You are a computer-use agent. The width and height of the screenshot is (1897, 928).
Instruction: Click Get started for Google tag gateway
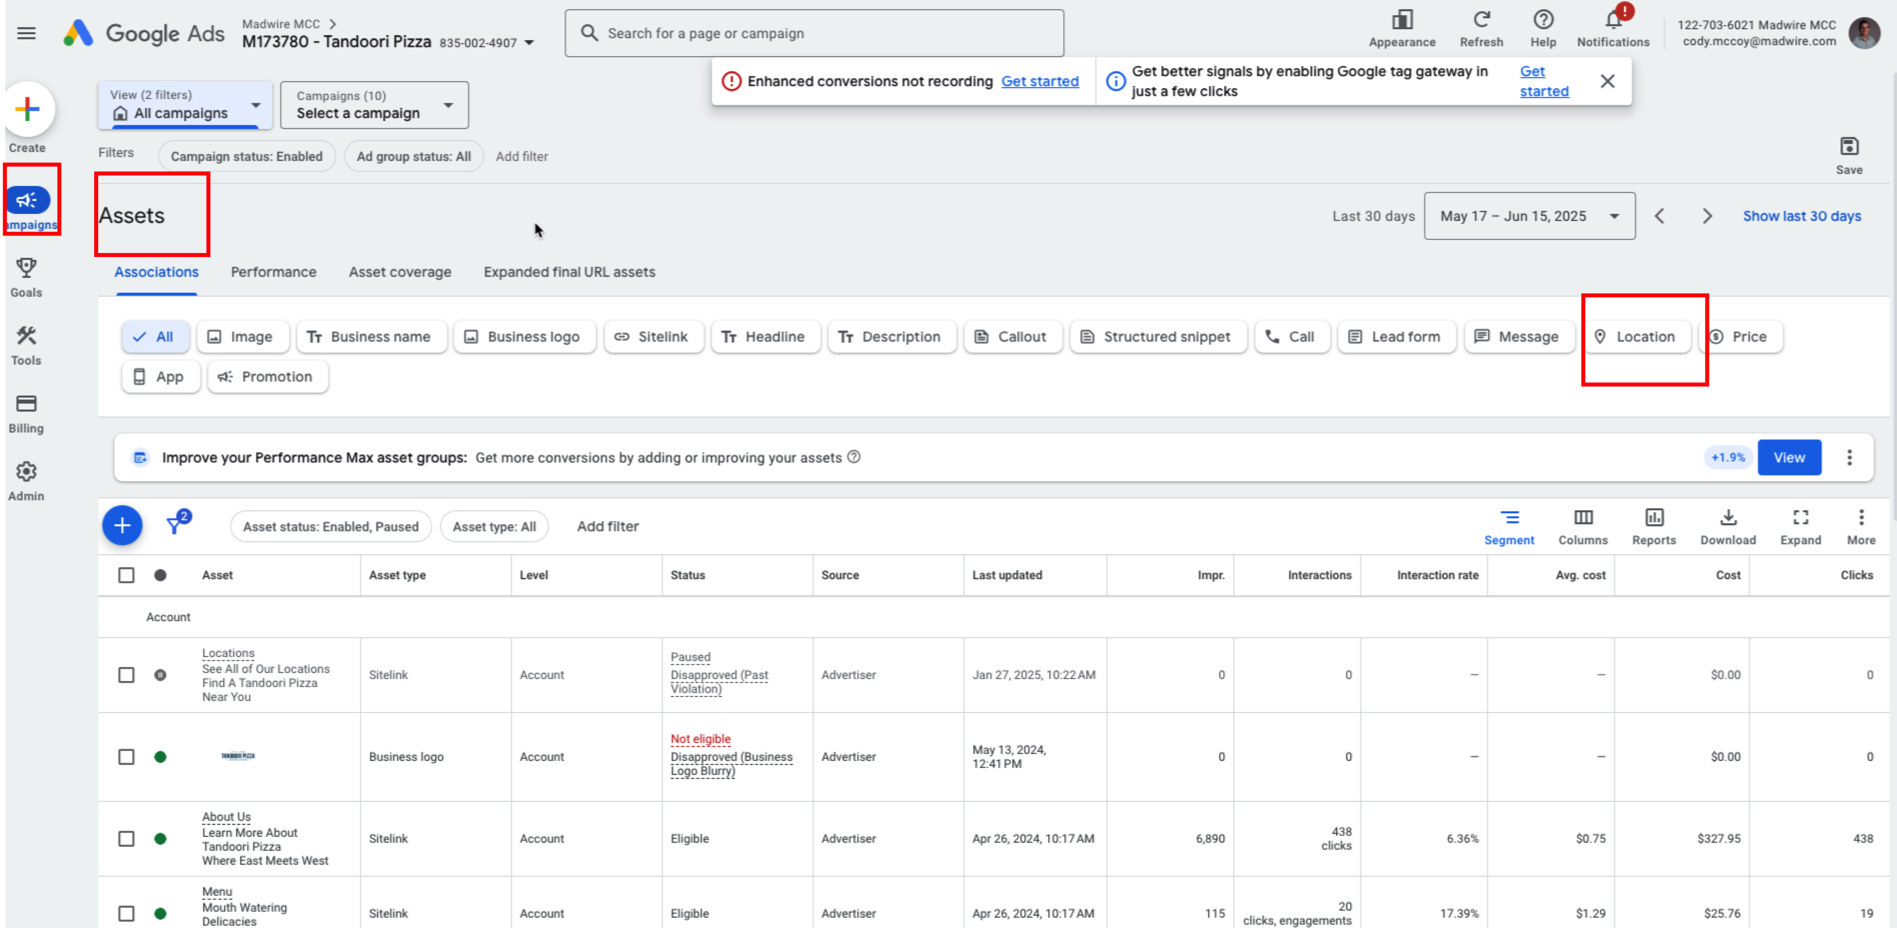click(x=1544, y=81)
